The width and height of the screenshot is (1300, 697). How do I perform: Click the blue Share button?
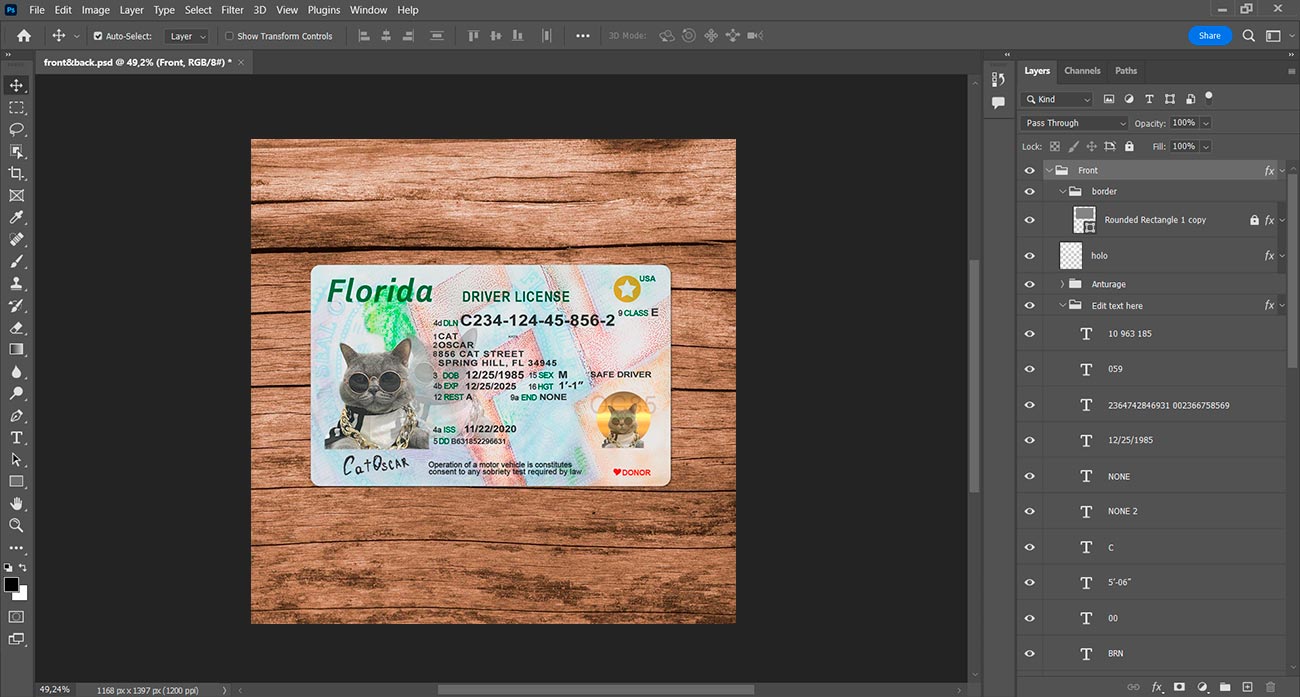[x=1210, y=36]
